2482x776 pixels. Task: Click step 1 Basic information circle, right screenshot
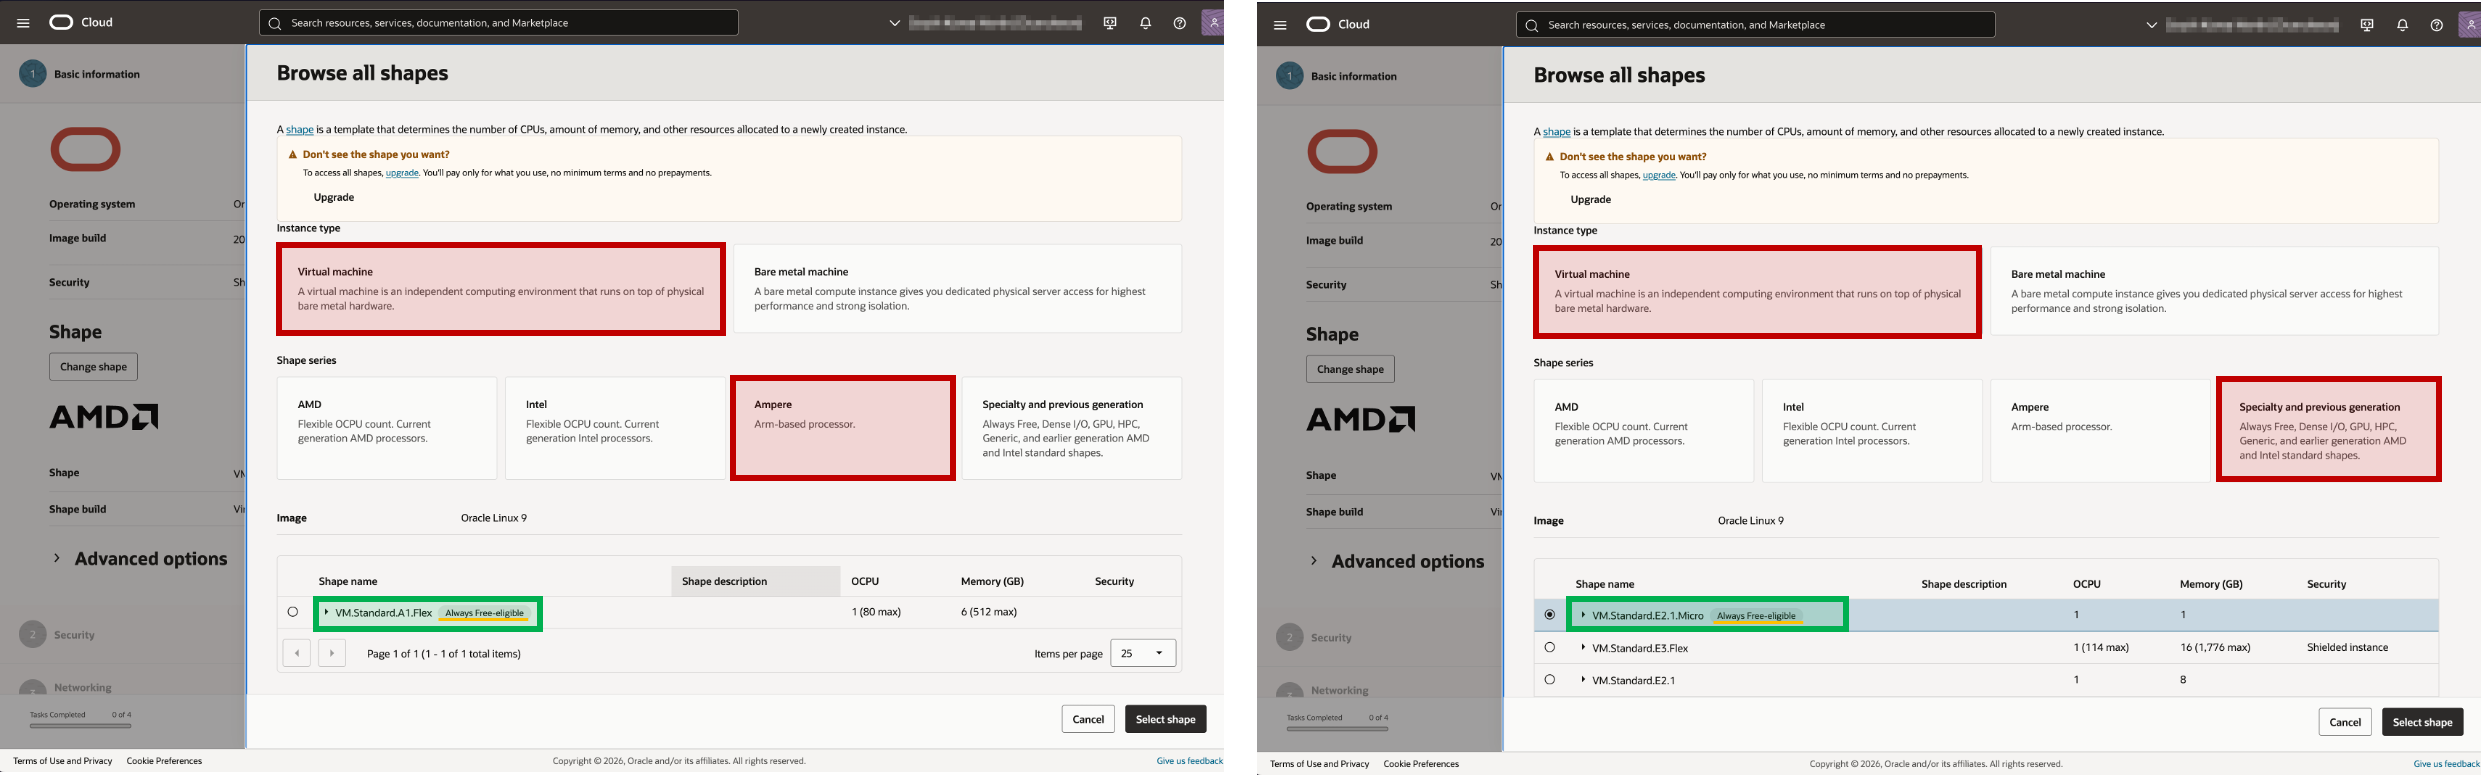[1290, 76]
